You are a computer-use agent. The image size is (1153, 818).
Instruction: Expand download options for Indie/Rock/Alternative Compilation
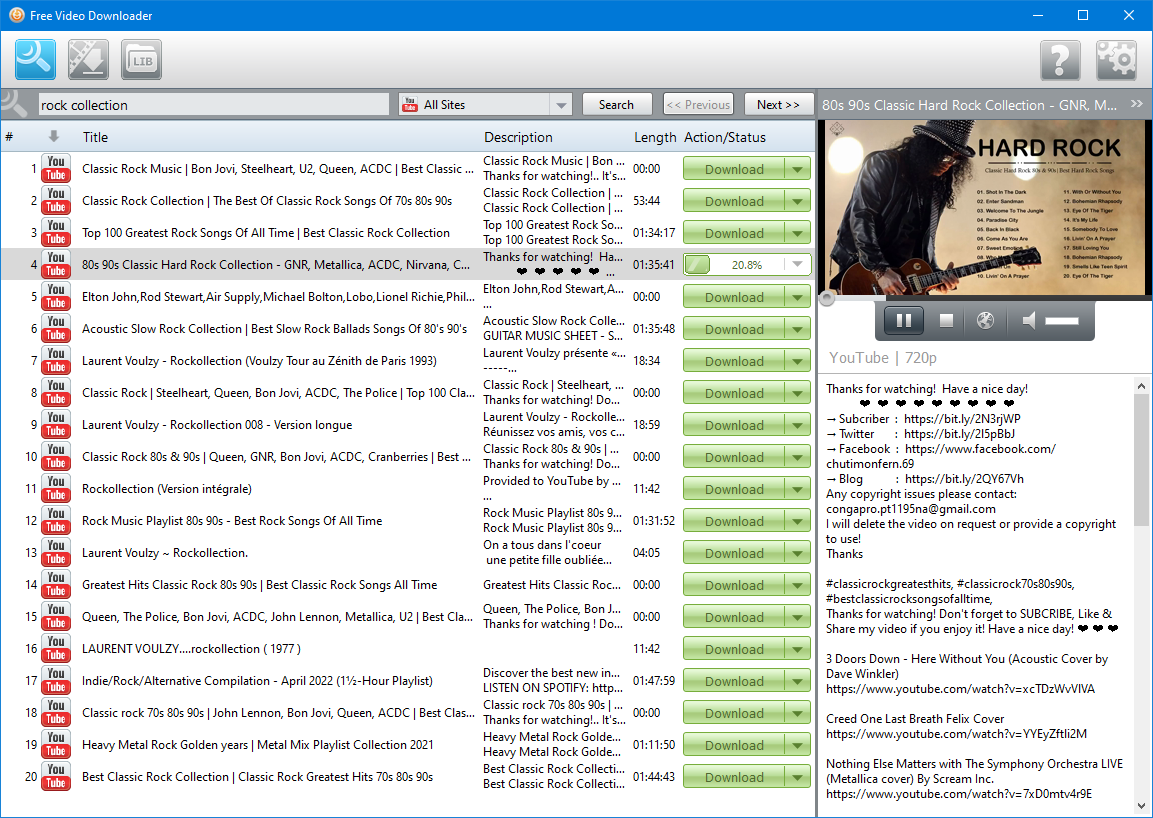point(798,680)
